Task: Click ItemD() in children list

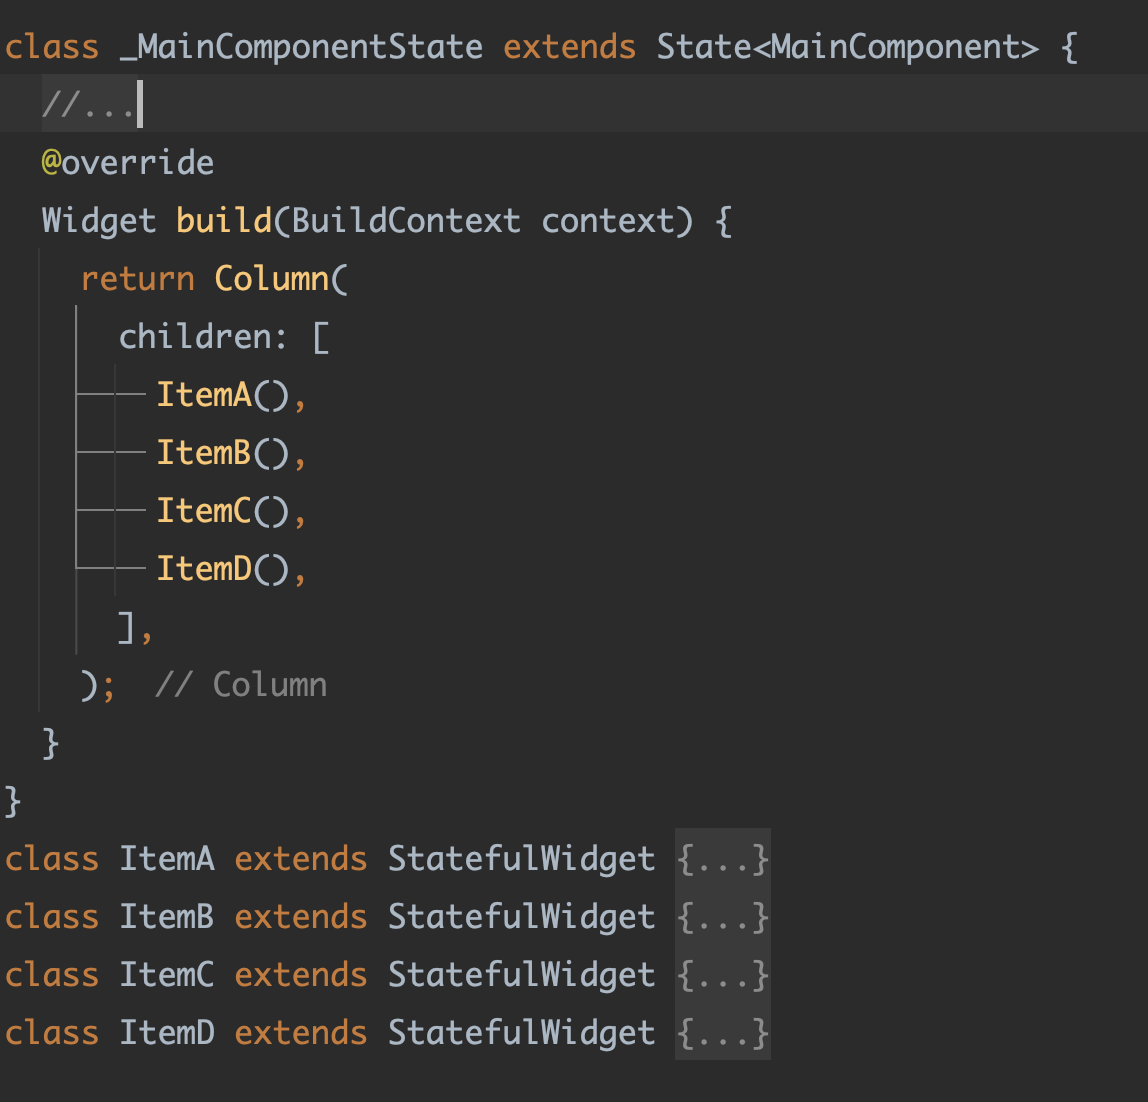Action: coord(222,569)
